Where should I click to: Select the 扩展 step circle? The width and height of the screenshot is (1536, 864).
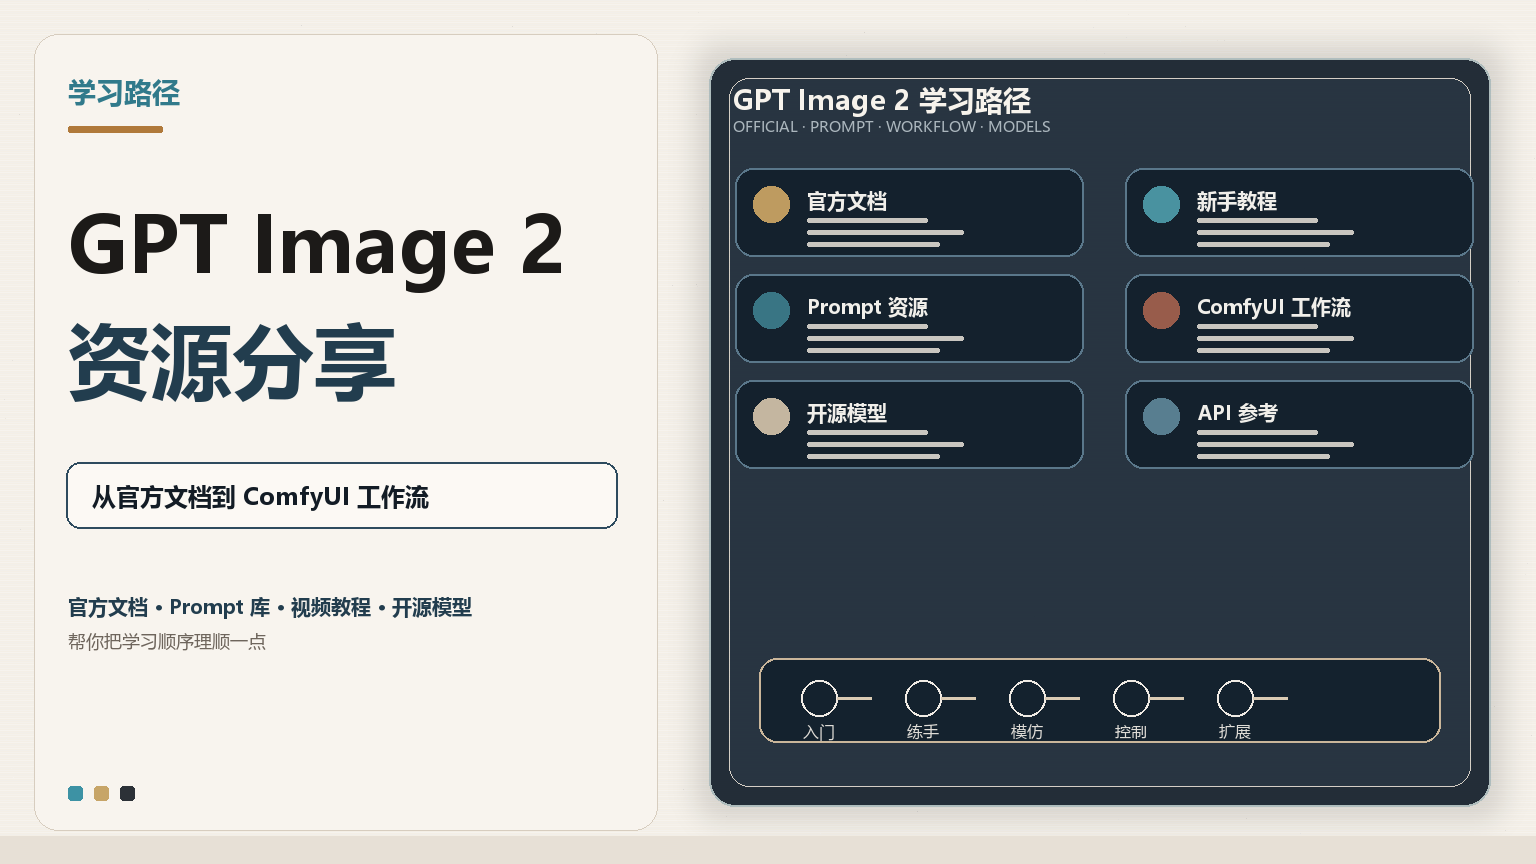(1235, 698)
